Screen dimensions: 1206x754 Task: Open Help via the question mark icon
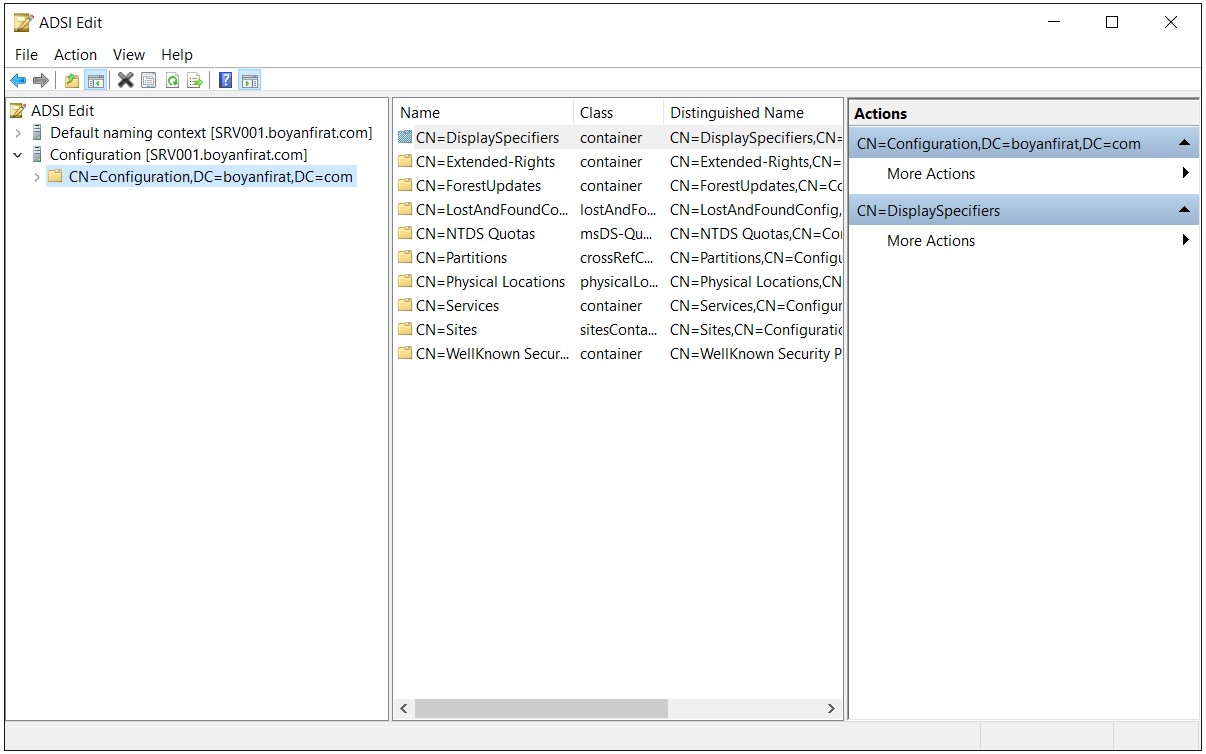click(226, 81)
